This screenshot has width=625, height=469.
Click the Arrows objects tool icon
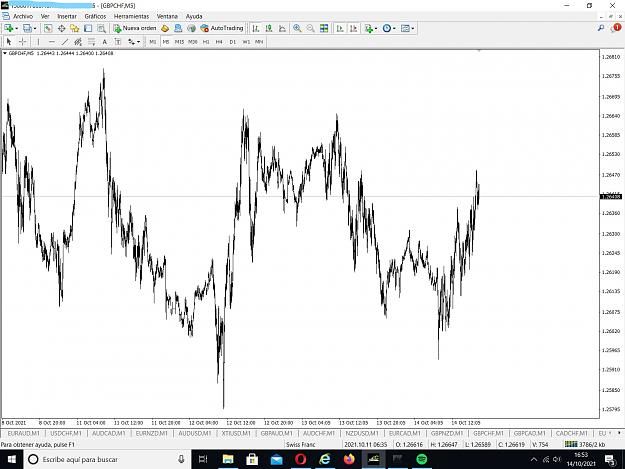[131, 41]
